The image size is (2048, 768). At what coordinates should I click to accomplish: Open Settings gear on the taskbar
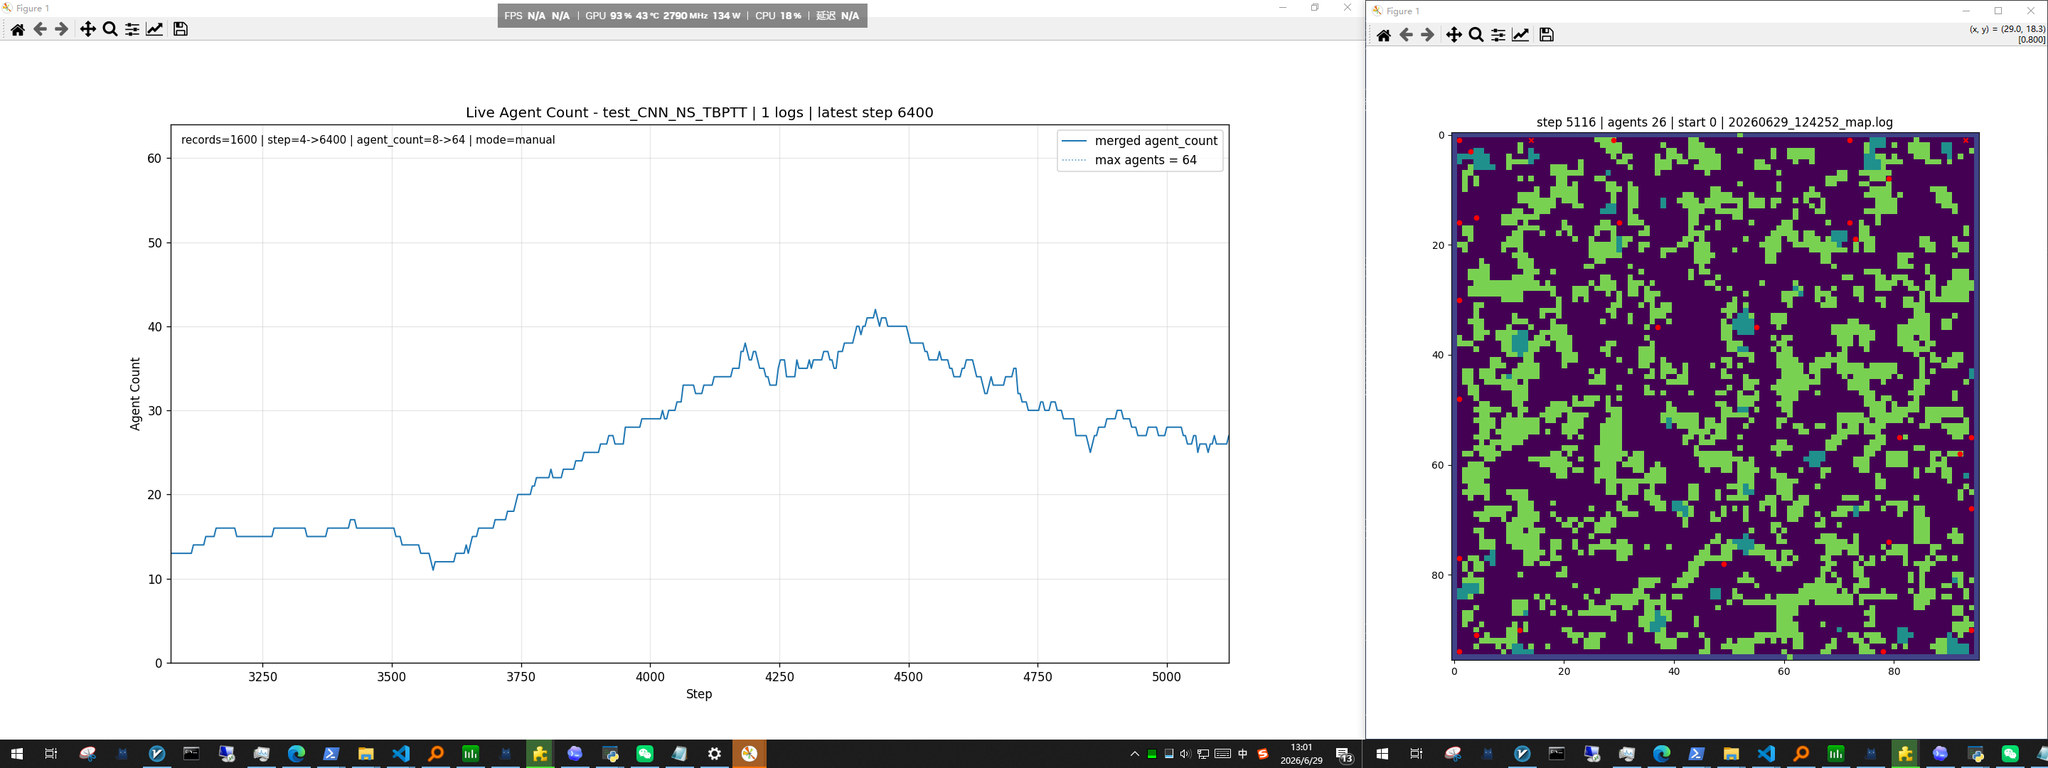coord(714,754)
